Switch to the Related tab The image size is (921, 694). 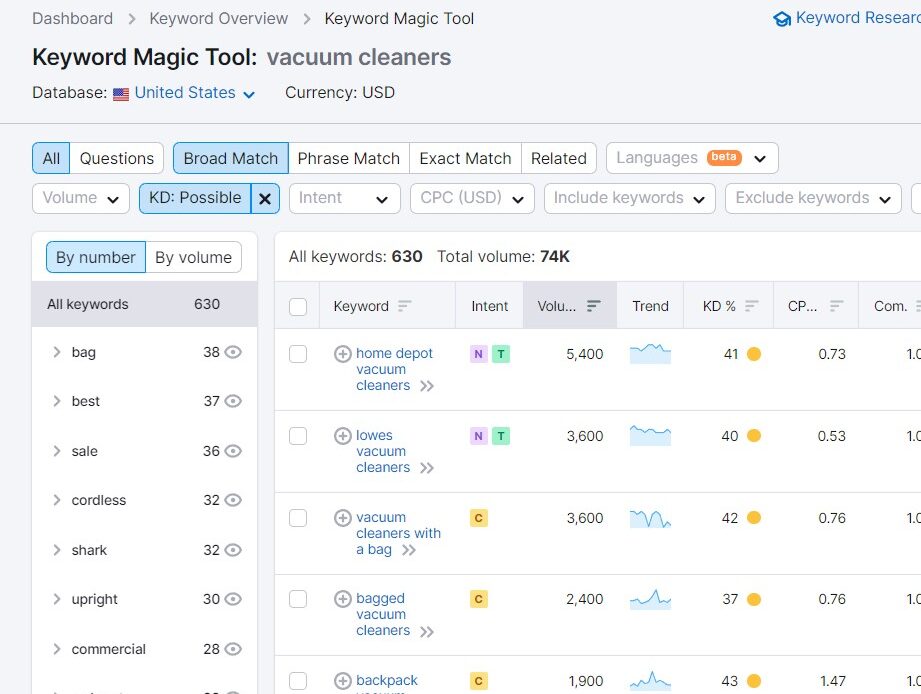pyautogui.click(x=559, y=158)
